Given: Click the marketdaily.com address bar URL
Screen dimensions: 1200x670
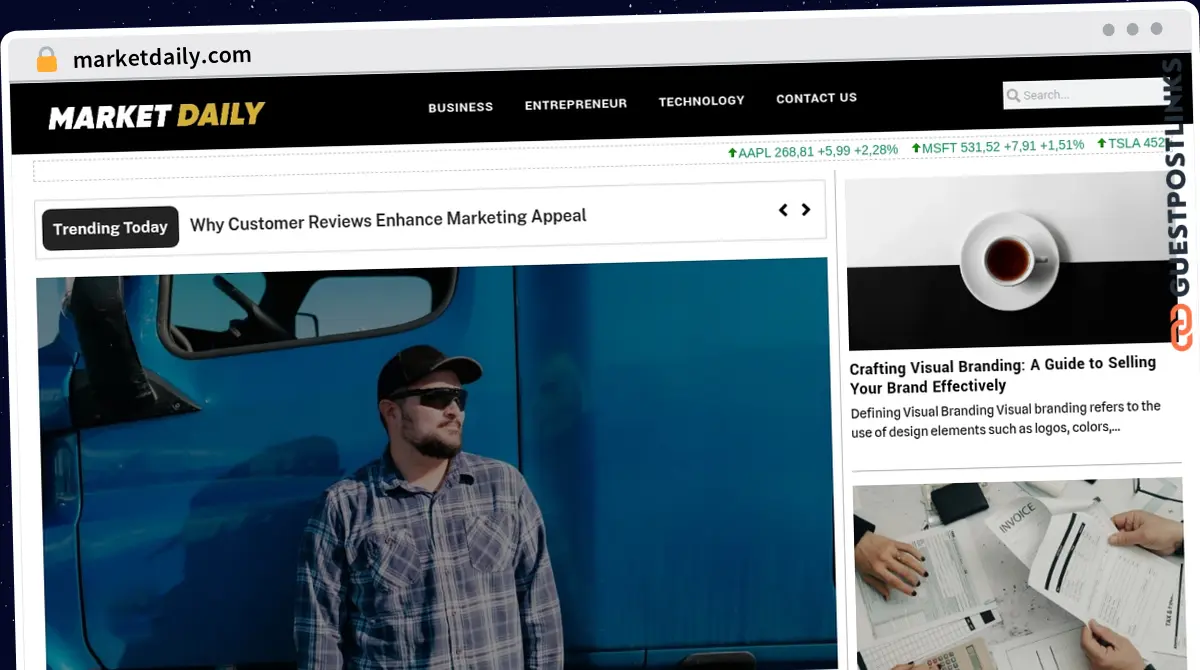Looking at the screenshot, I should [162, 58].
